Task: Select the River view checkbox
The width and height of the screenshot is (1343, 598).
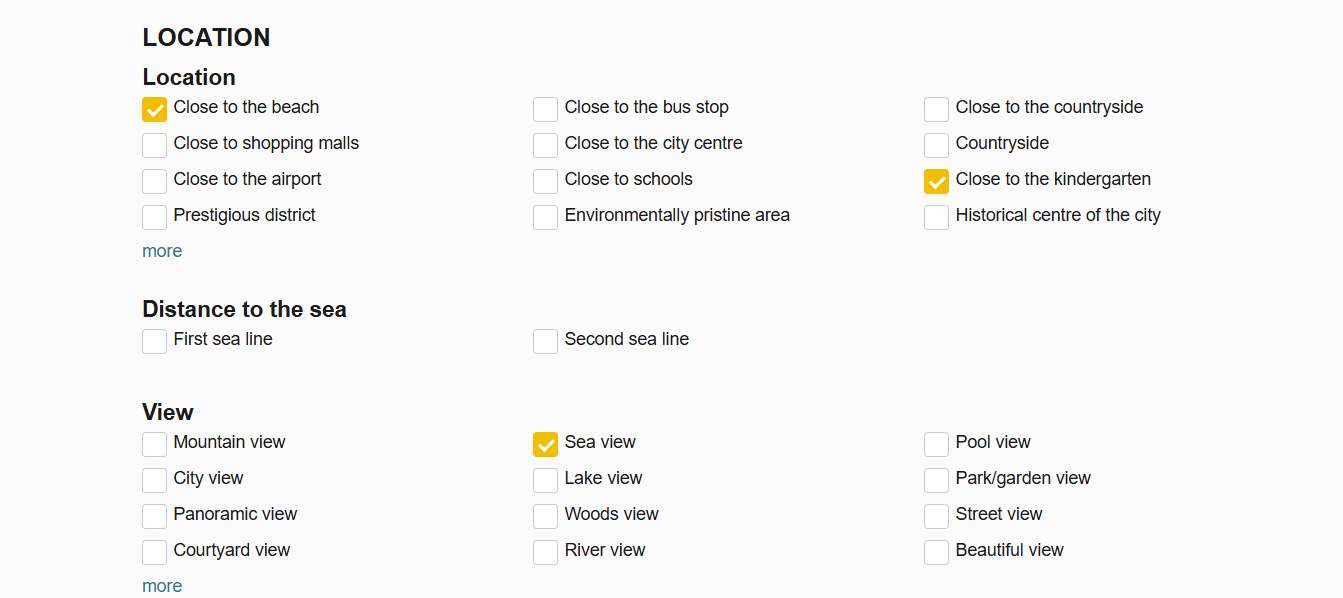Action: pos(545,552)
